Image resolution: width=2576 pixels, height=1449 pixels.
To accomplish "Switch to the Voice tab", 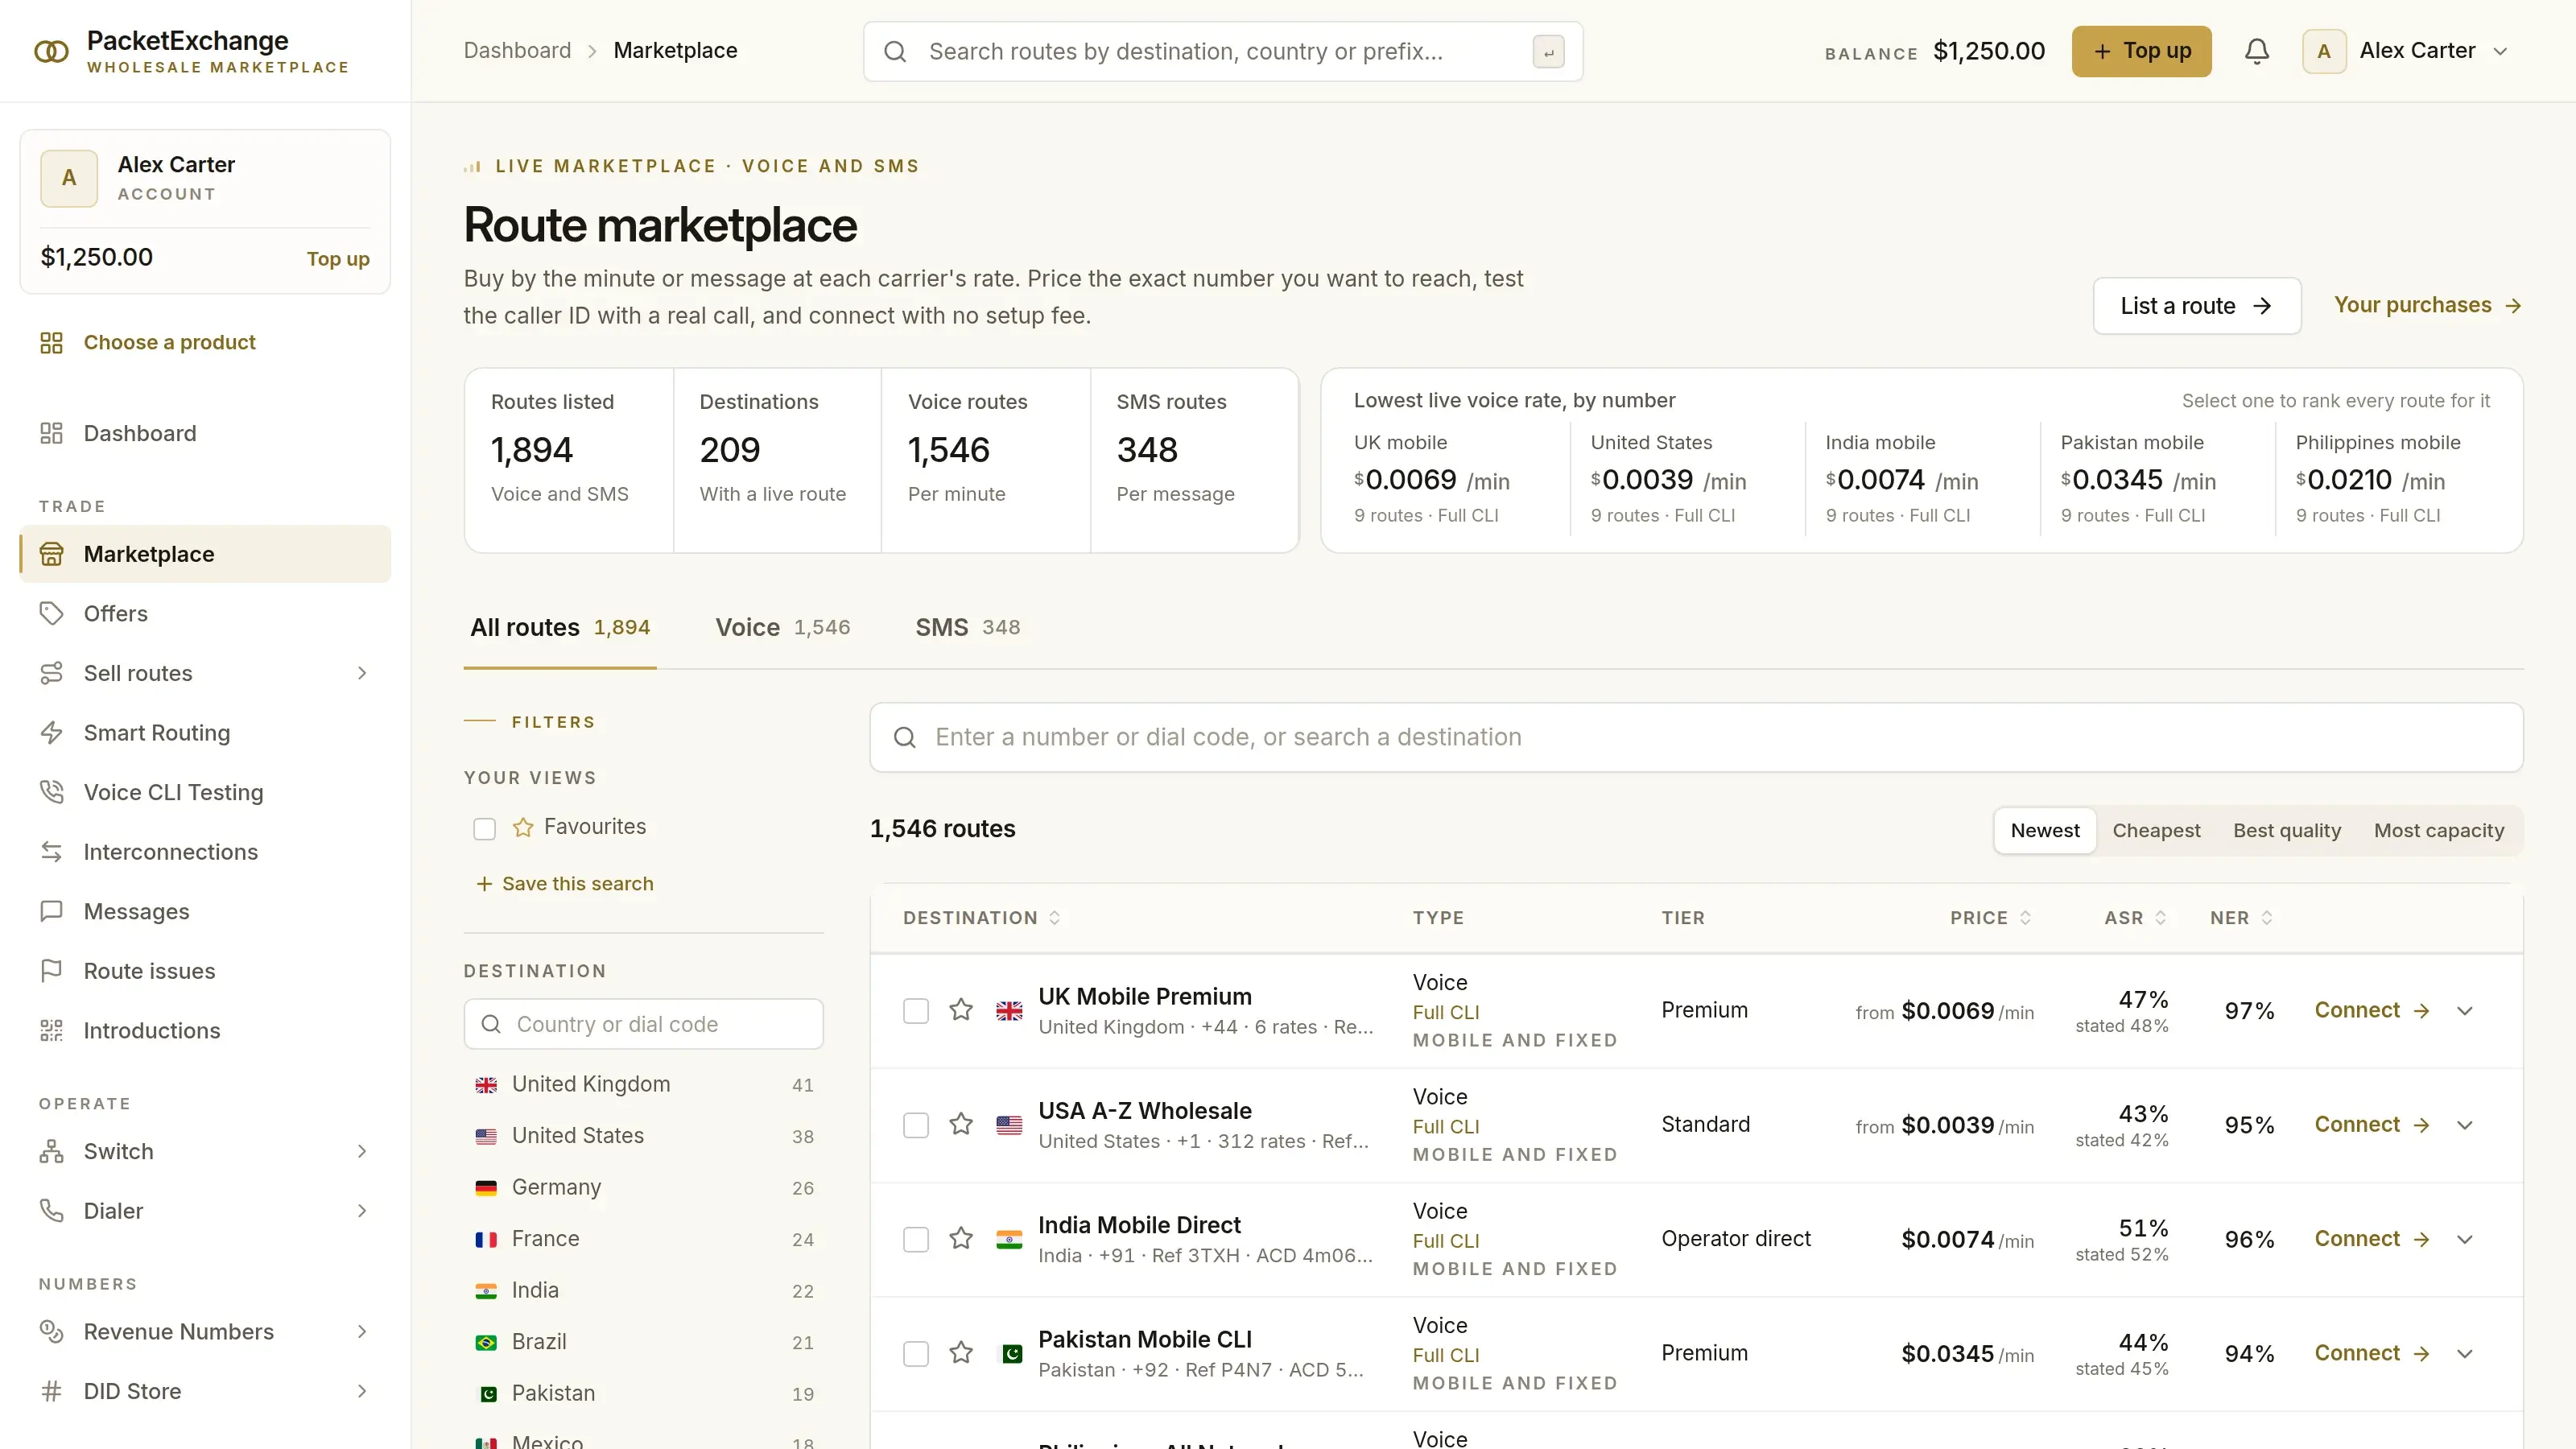I will click(x=783, y=628).
